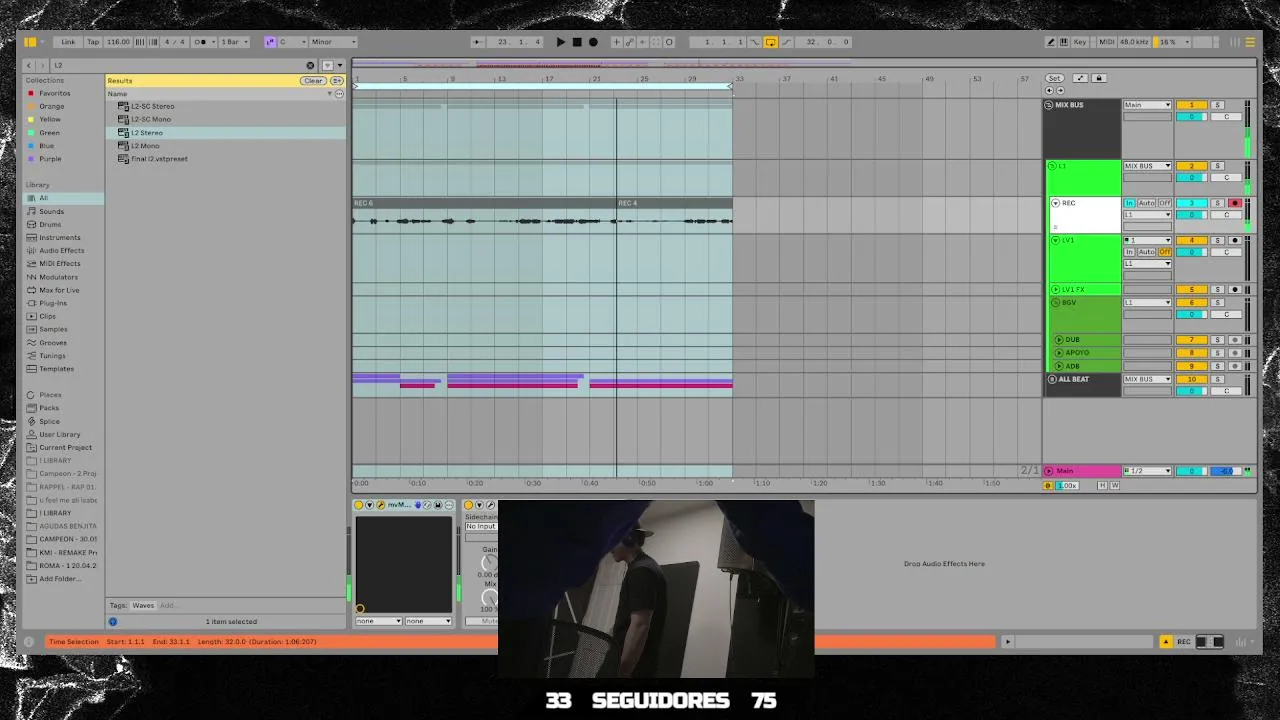Image resolution: width=1280 pixels, height=720 pixels.
Task: Open the 1 Bar quantization dropdown
Action: coord(235,42)
